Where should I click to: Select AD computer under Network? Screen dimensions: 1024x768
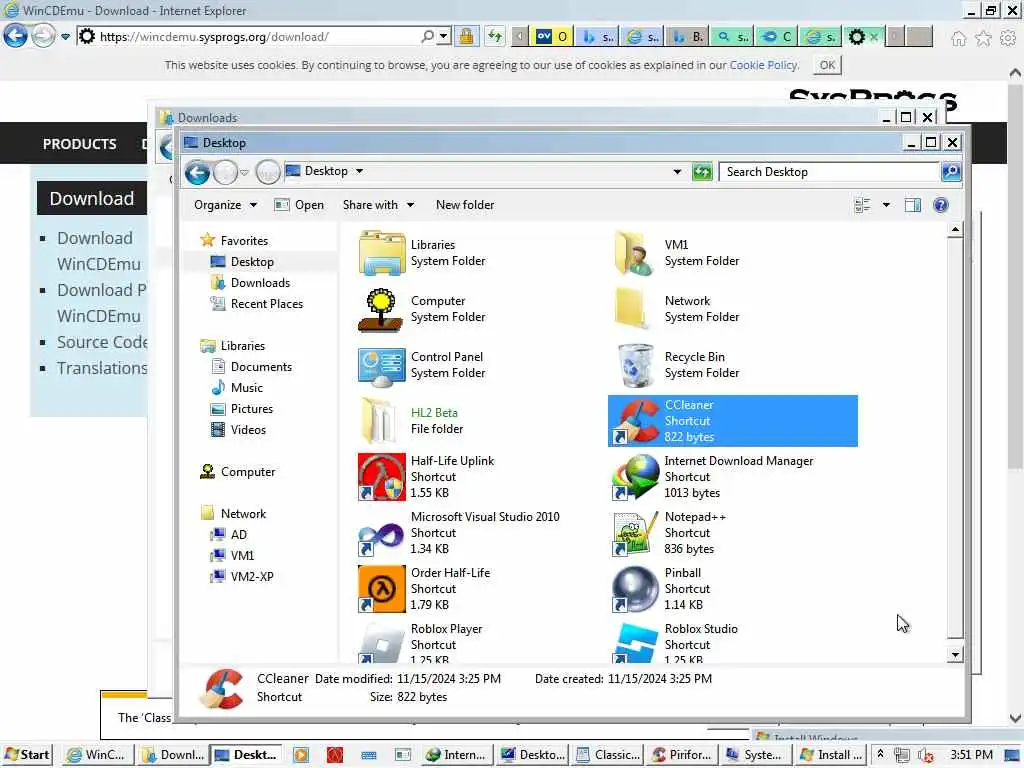(238, 535)
